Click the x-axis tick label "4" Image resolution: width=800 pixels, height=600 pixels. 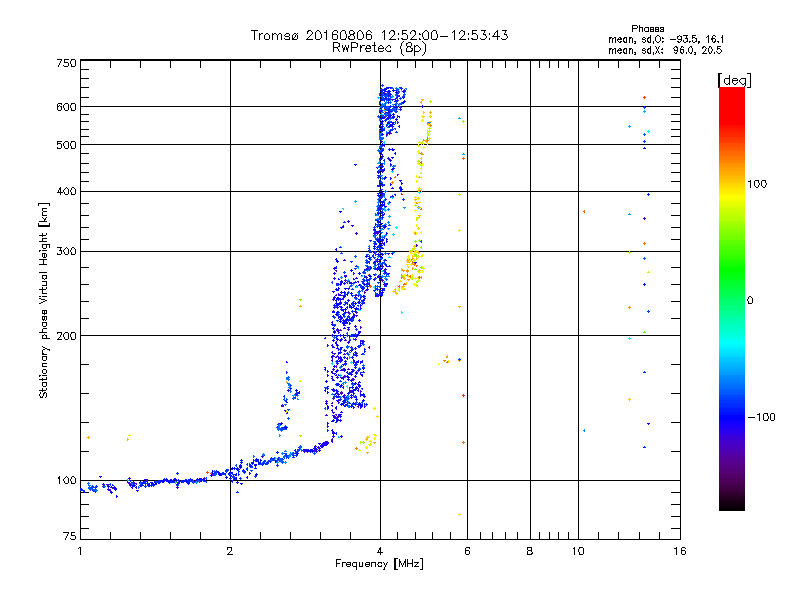pyautogui.click(x=380, y=551)
